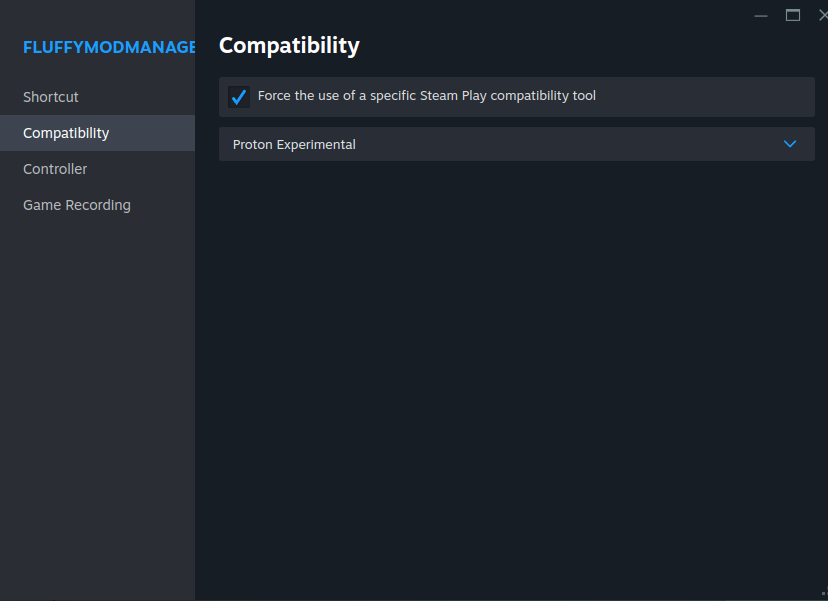Close the properties window
828x601 pixels.
[x=822, y=15]
